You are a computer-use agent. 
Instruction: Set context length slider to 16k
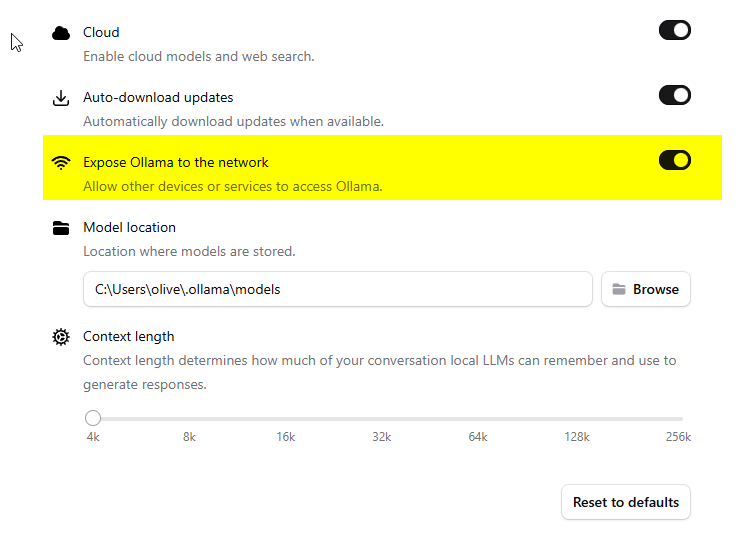coord(287,418)
